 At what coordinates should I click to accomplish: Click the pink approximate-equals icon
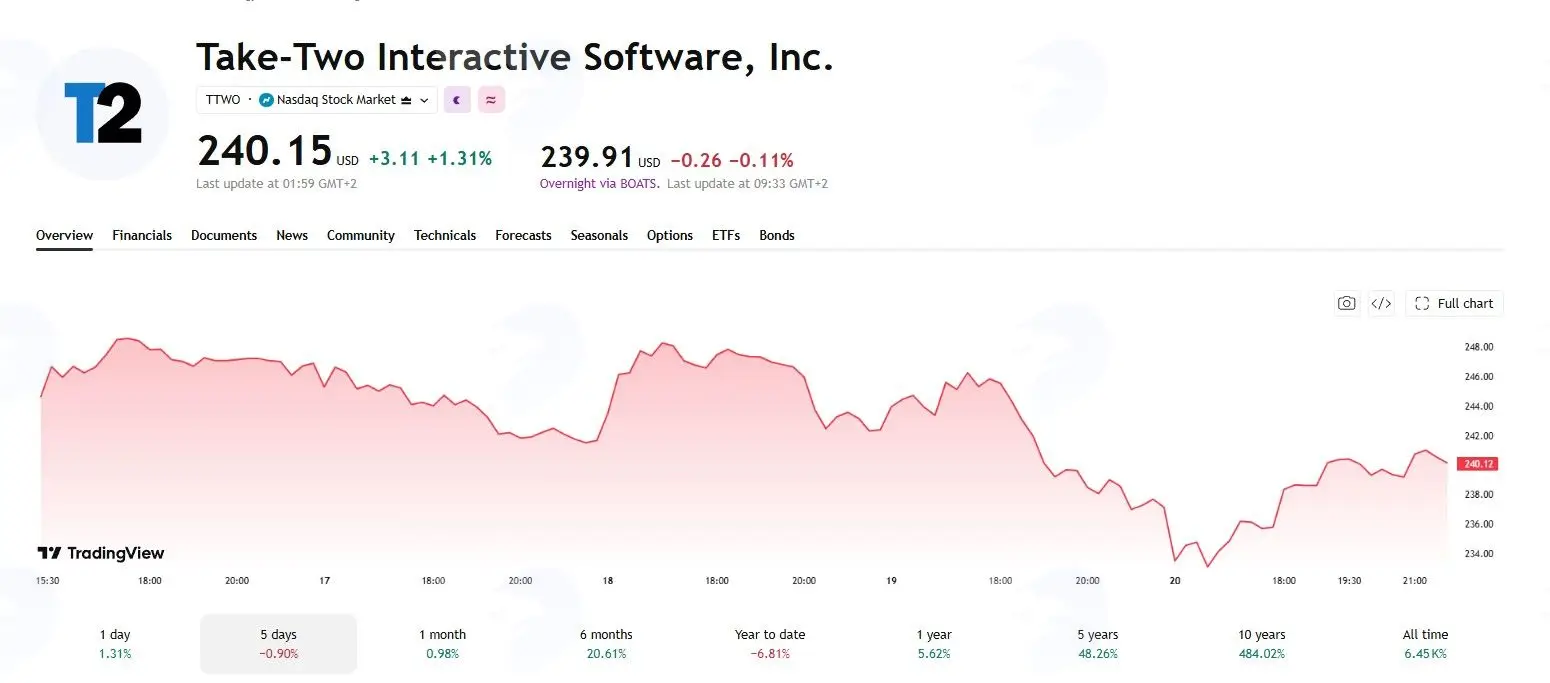(x=491, y=100)
